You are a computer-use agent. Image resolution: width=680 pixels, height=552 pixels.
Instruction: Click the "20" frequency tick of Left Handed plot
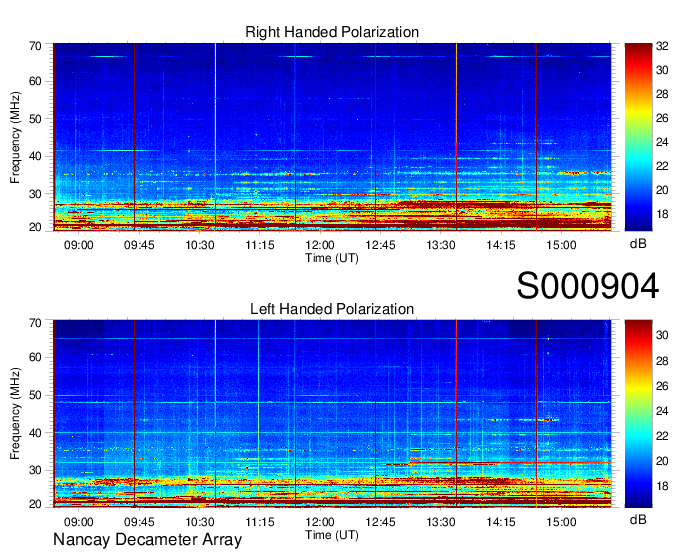pos(35,504)
